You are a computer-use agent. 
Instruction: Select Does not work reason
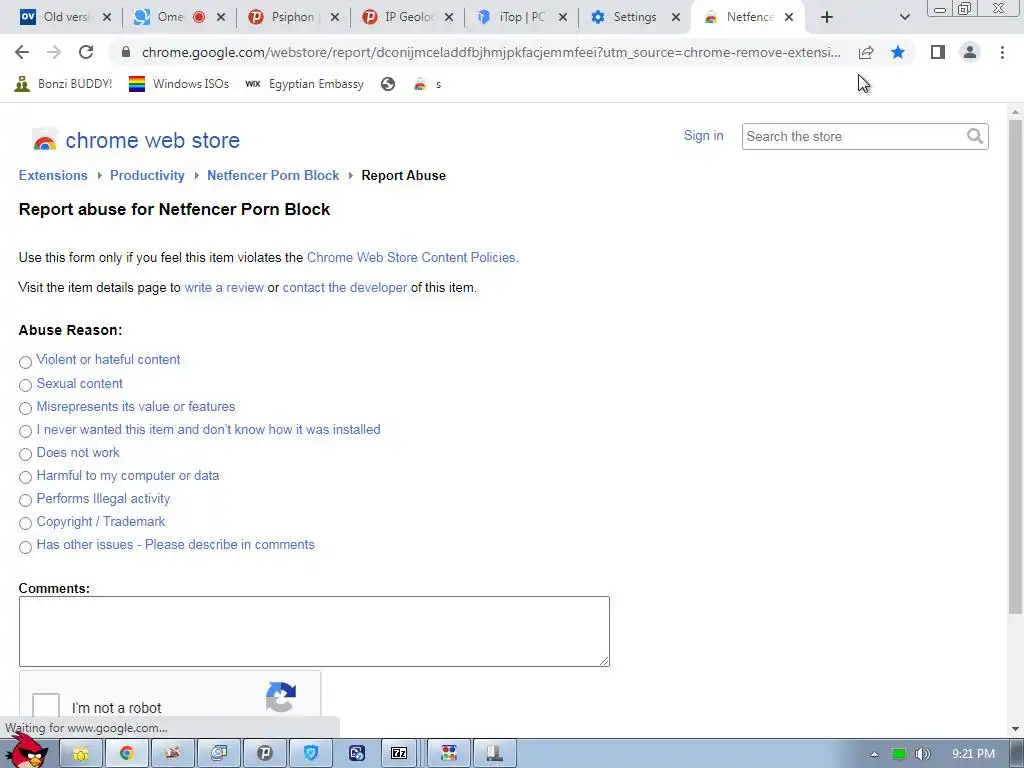click(25, 454)
